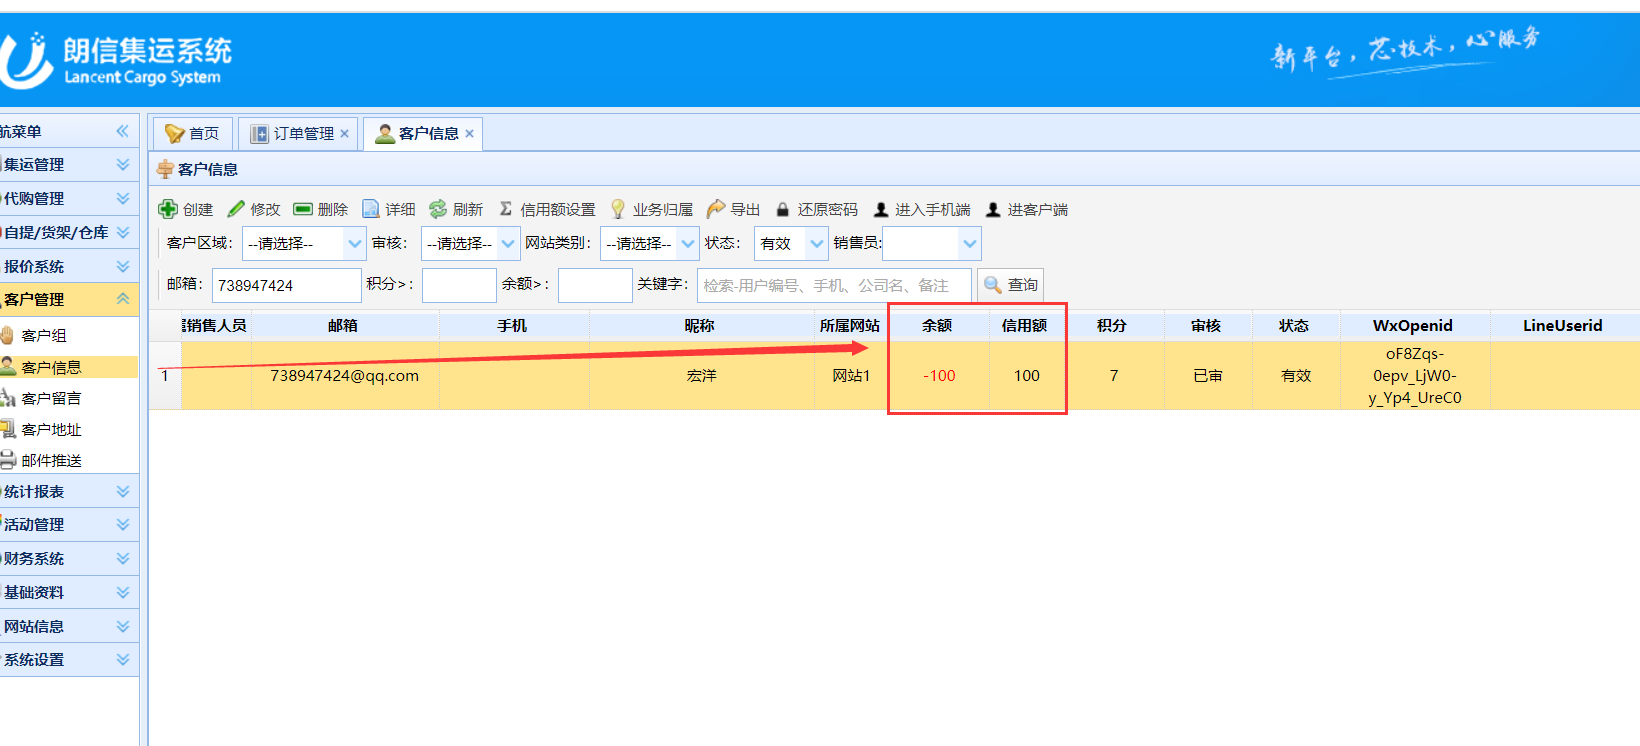The width and height of the screenshot is (1640, 746).
Task: Click the 宏洋 nickname cell
Action: pos(701,376)
